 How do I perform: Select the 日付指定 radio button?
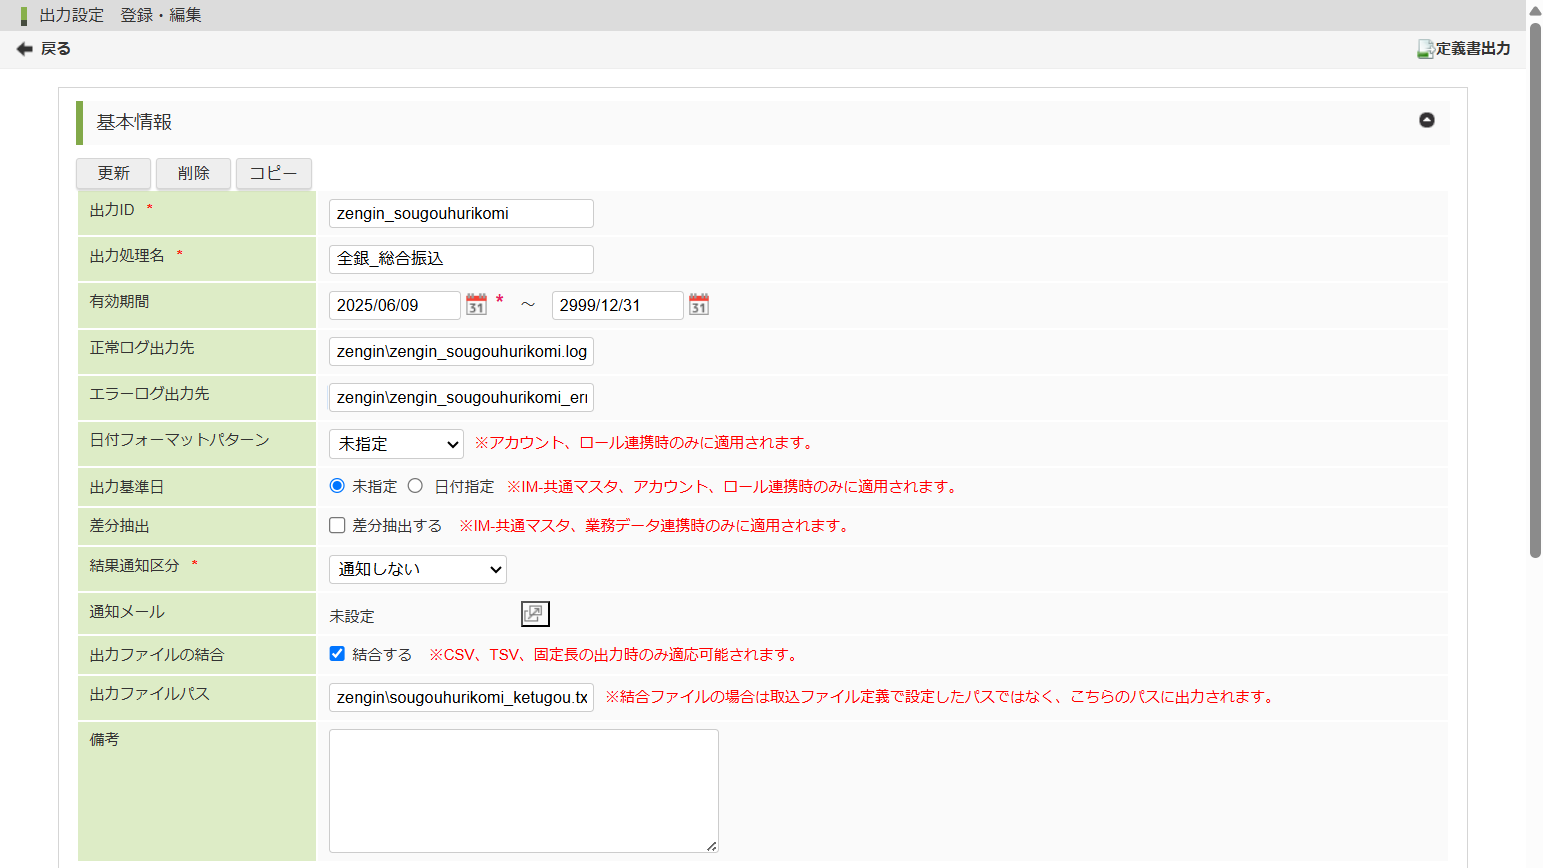(415, 486)
